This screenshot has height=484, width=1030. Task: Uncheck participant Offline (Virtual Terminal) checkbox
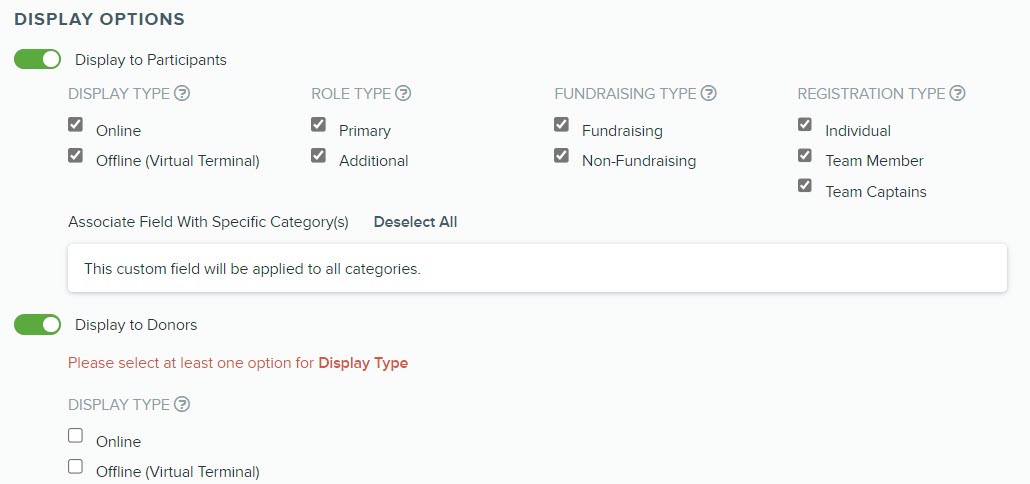[76, 155]
